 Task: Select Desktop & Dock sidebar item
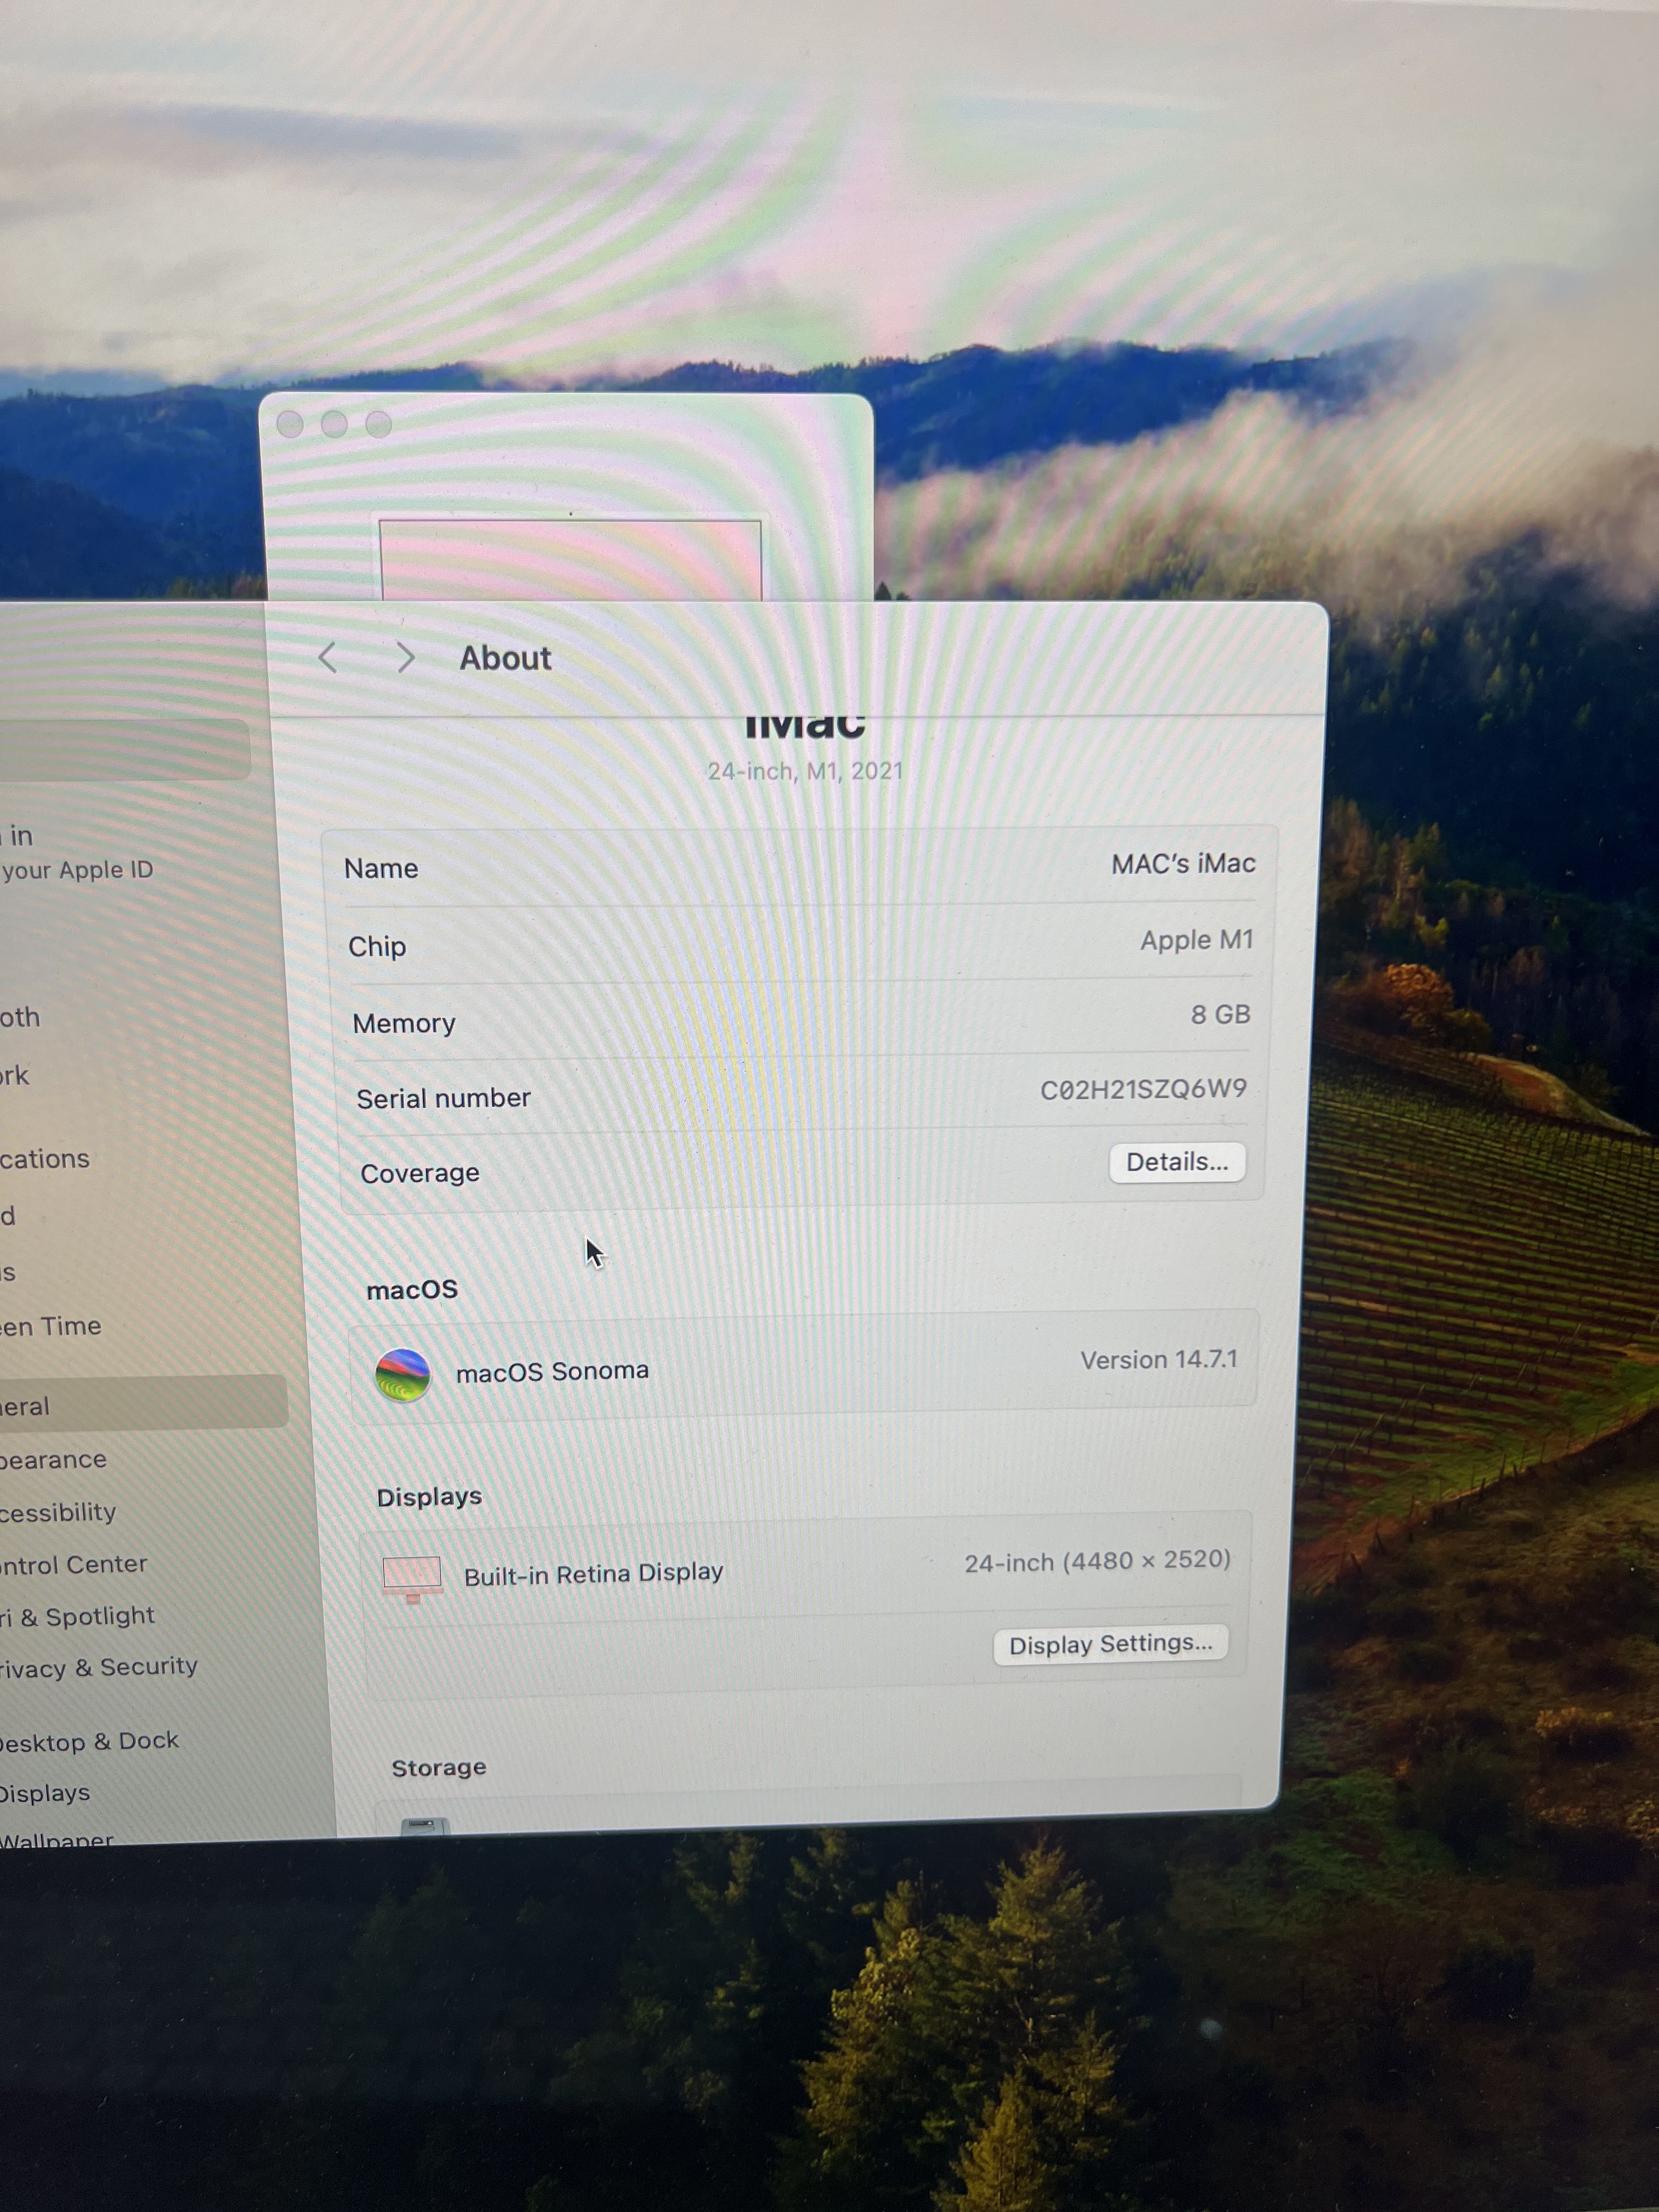point(90,1742)
